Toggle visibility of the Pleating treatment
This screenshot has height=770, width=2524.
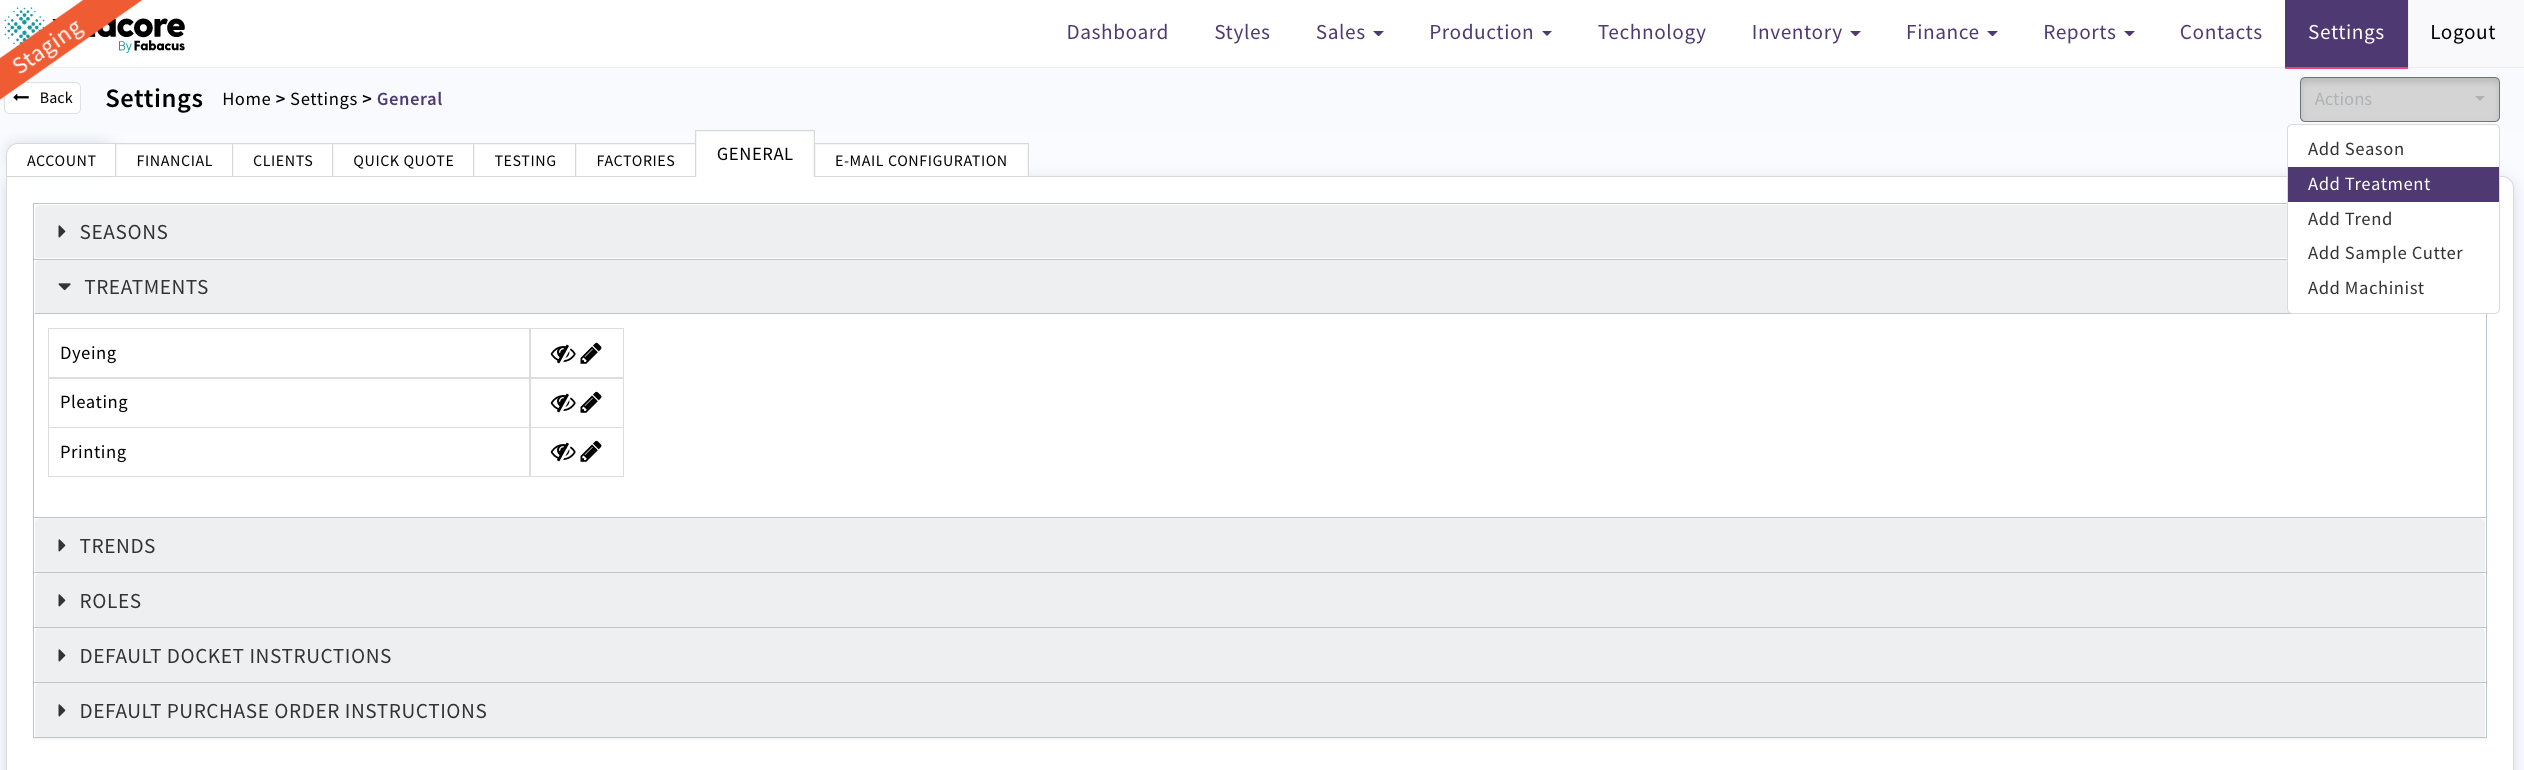[562, 403]
